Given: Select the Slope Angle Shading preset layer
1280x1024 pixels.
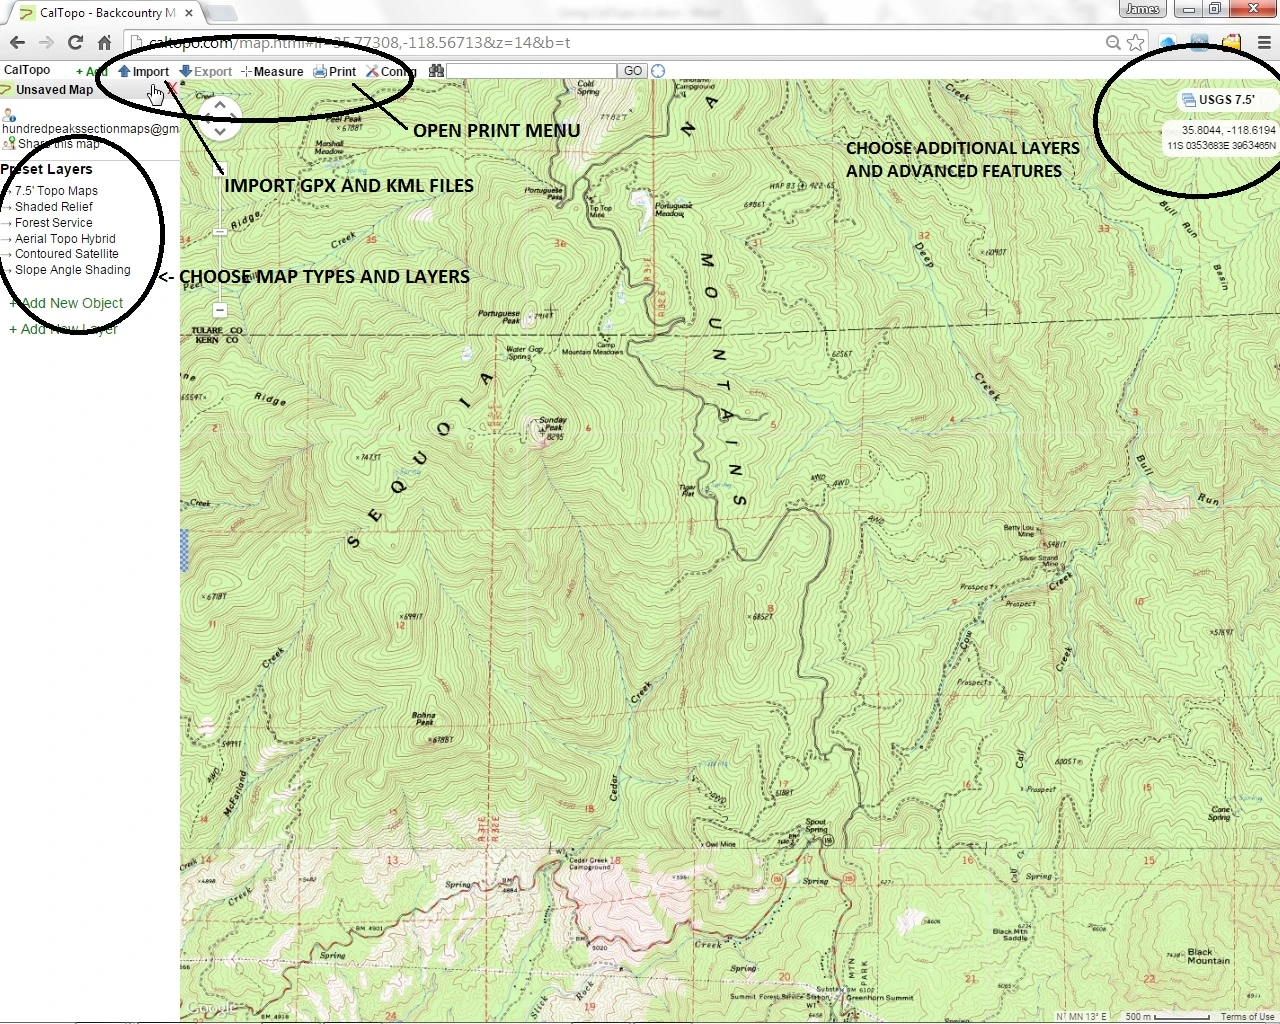Looking at the screenshot, I should 72,270.
